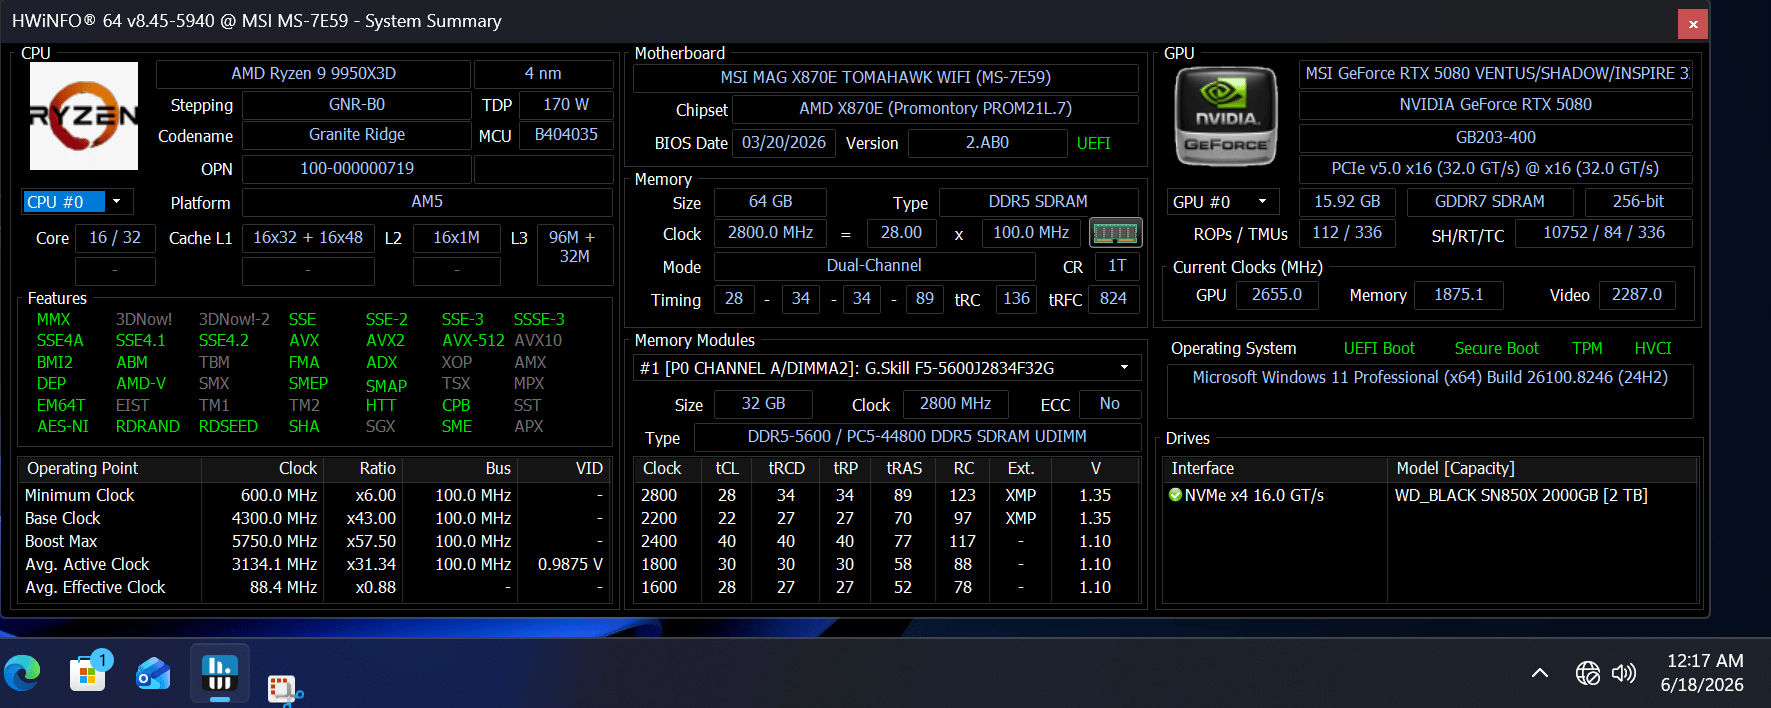
Task: Select the Avg. Effective Clock row
Action: coord(315,588)
